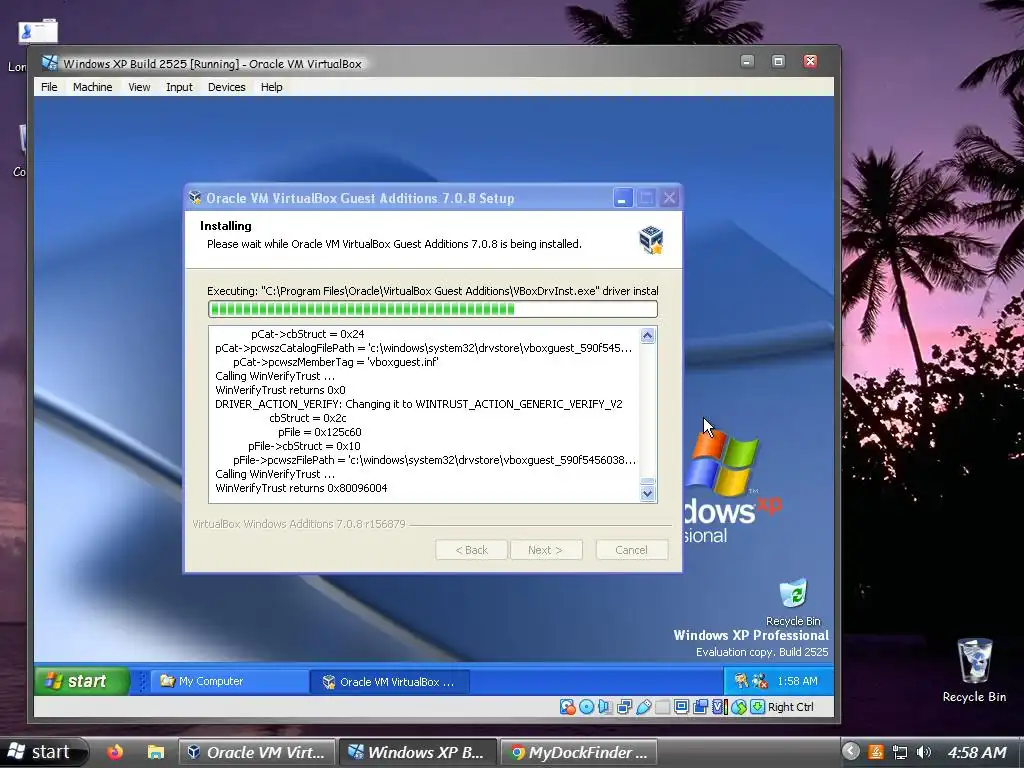Click the 'pFile = 0x125c60' log line
The image size is (1024, 768).
[319, 432]
